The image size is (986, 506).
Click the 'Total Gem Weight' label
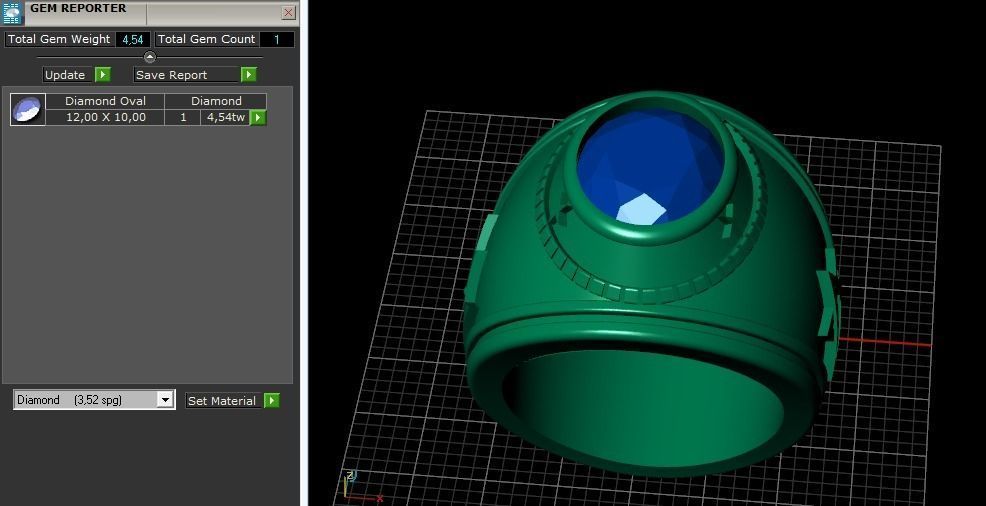[59, 40]
